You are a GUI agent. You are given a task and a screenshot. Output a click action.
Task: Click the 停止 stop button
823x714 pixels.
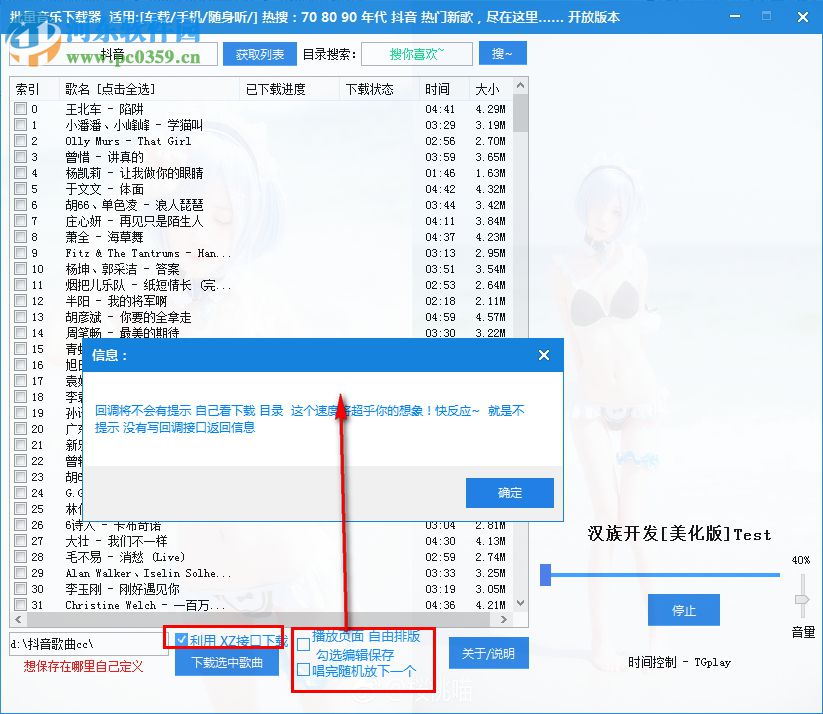pos(683,610)
